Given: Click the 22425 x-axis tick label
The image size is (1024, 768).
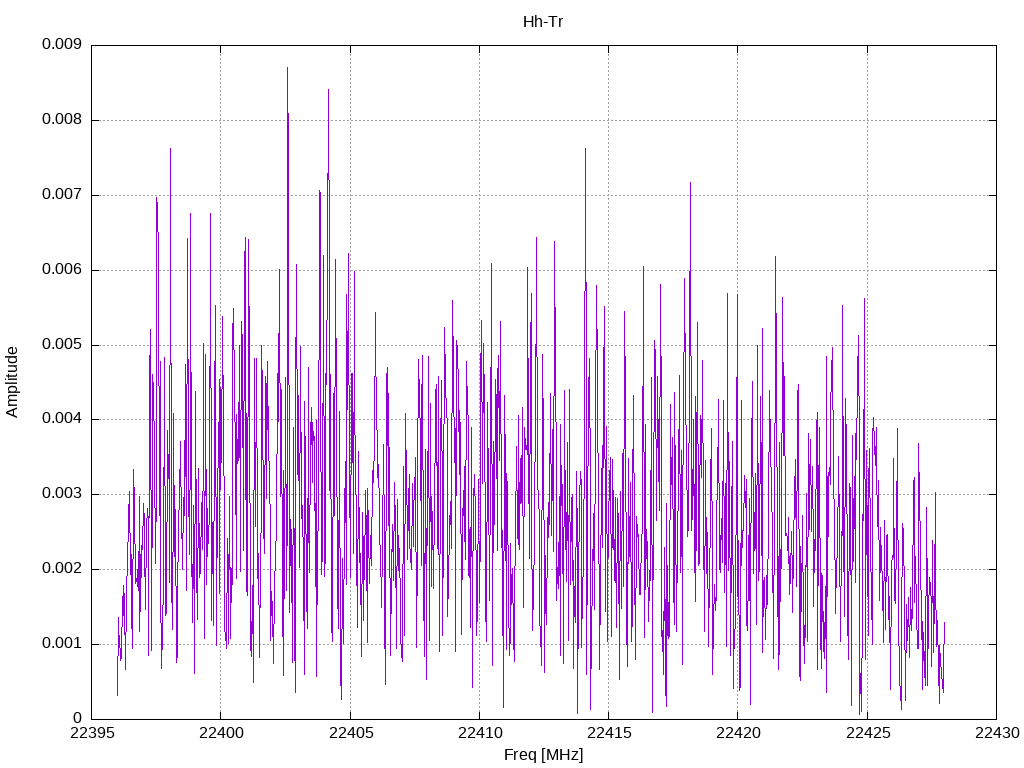Looking at the screenshot, I should click(x=868, y=733).
